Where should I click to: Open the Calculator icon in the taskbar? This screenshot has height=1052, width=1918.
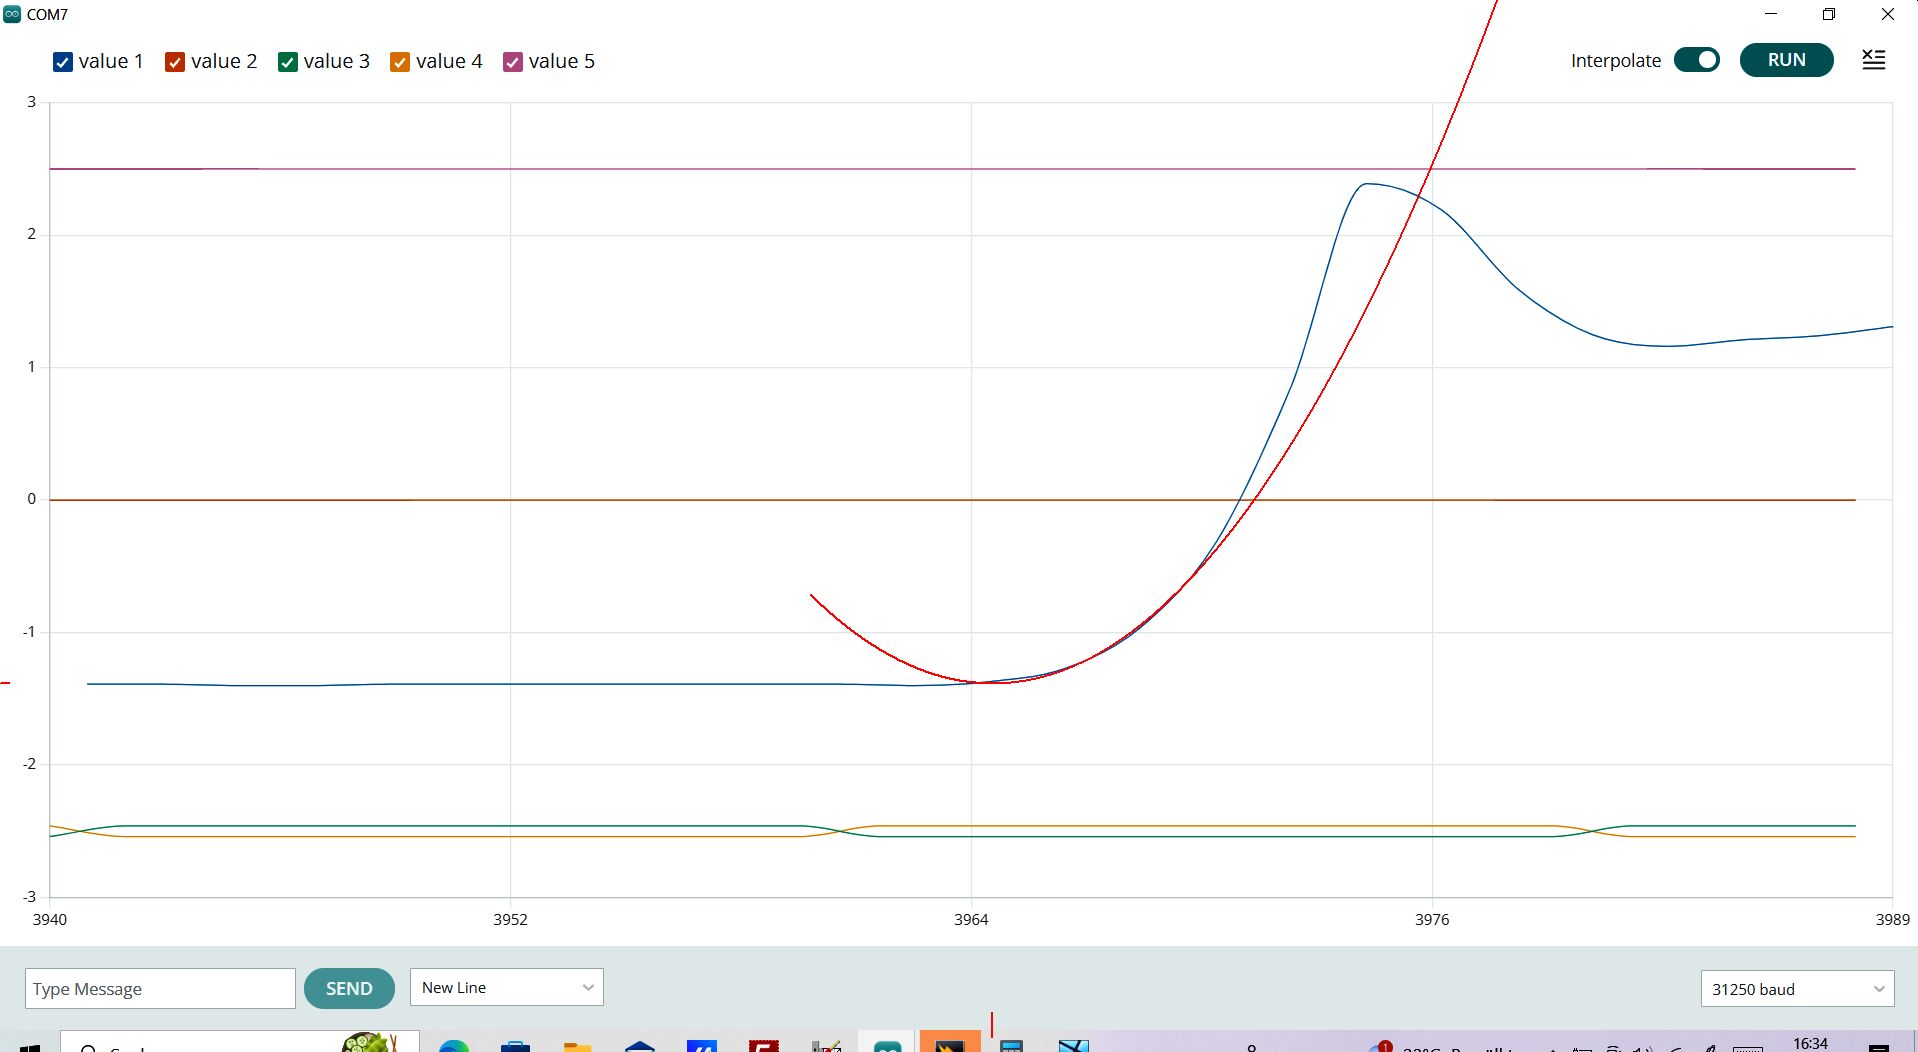click(1011, 1046)
